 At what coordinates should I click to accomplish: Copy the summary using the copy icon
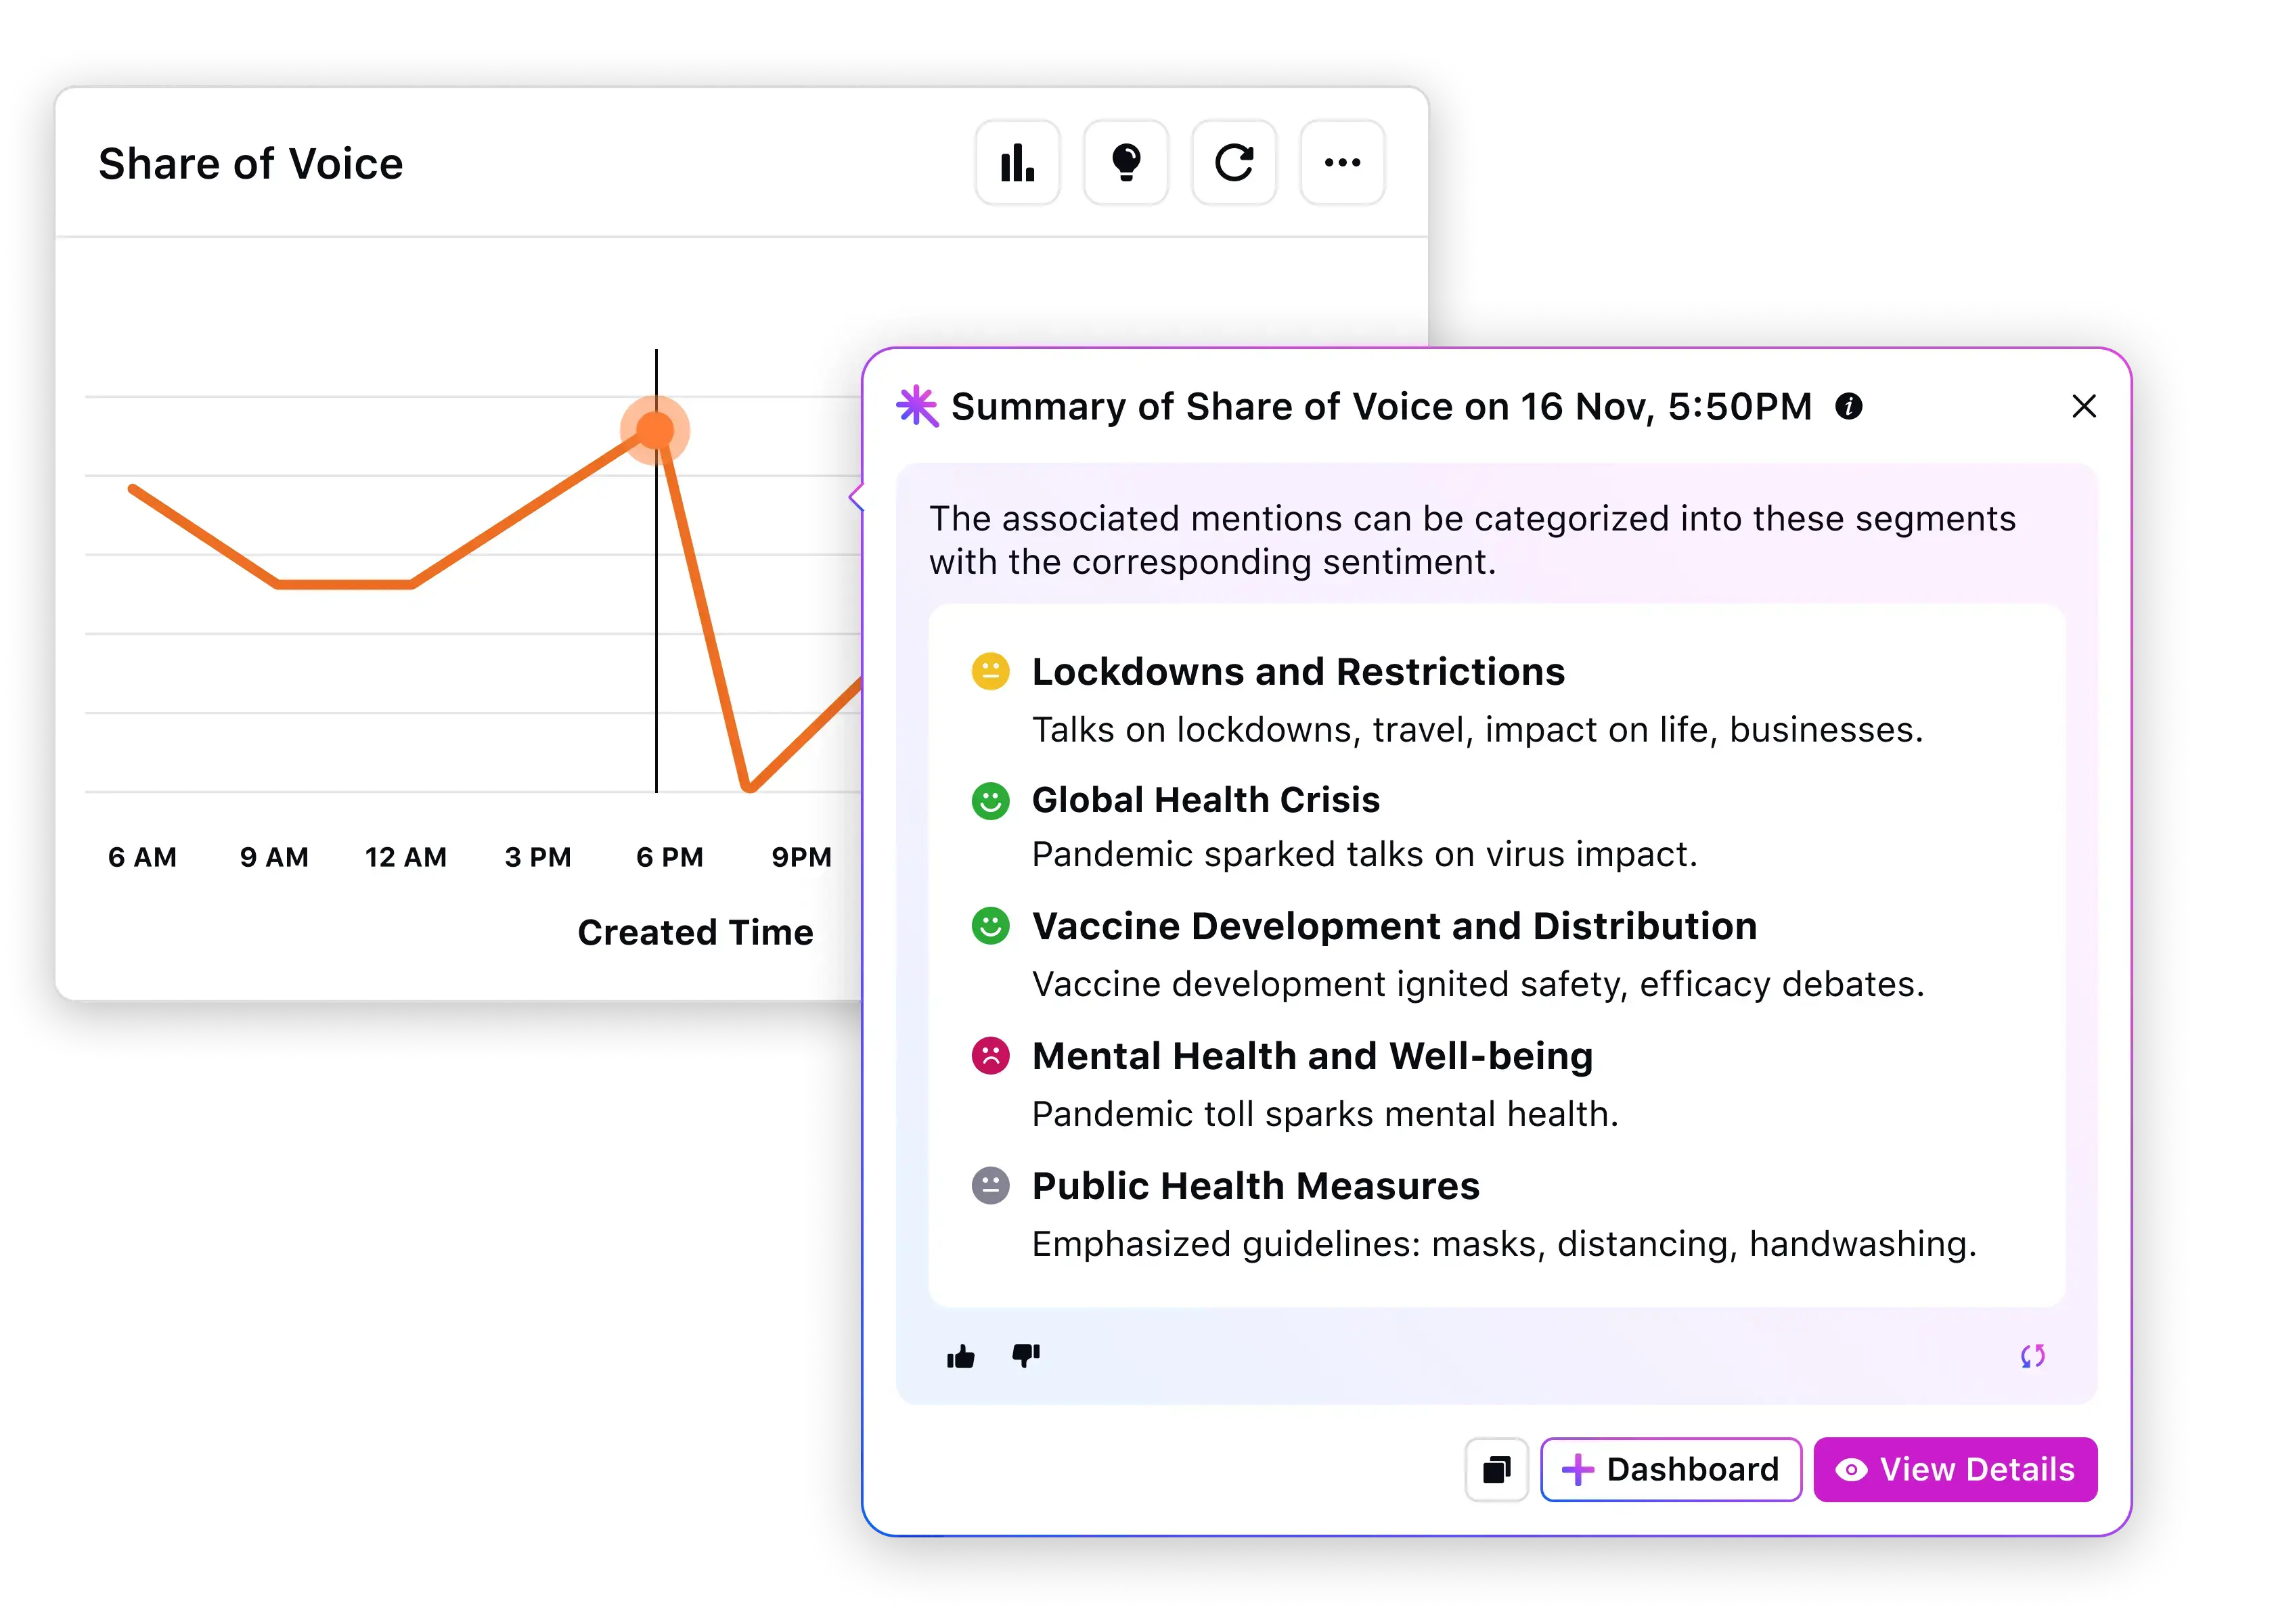click(1496, 1469)
